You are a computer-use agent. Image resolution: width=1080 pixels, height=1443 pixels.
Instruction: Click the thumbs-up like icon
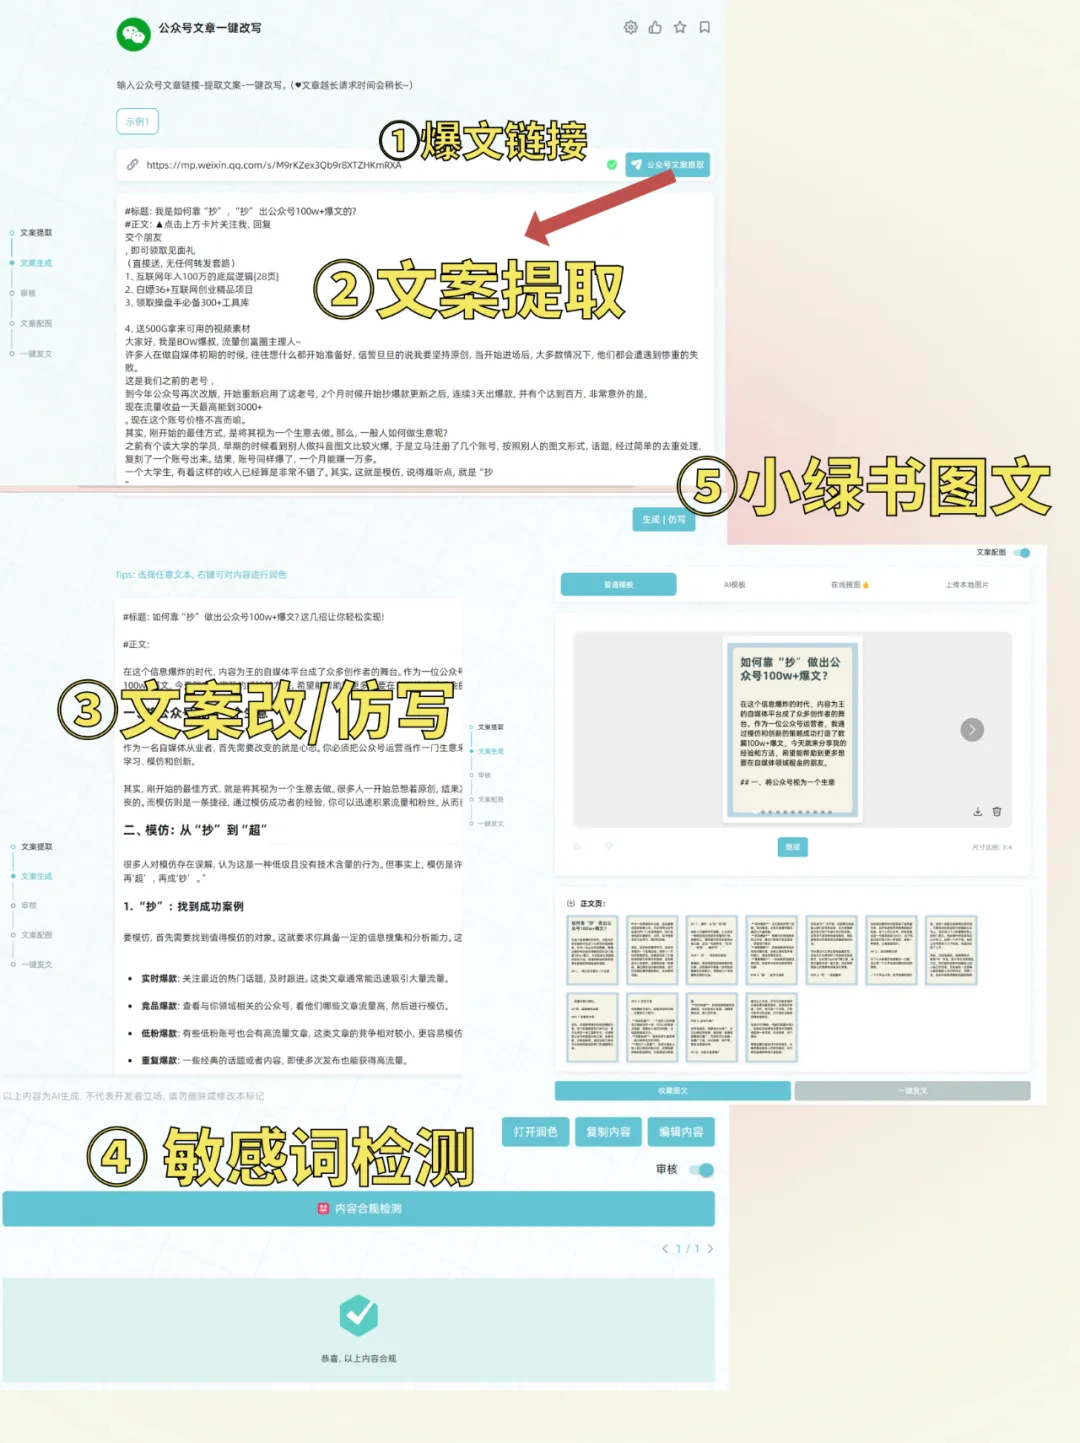tap(655, 28)
